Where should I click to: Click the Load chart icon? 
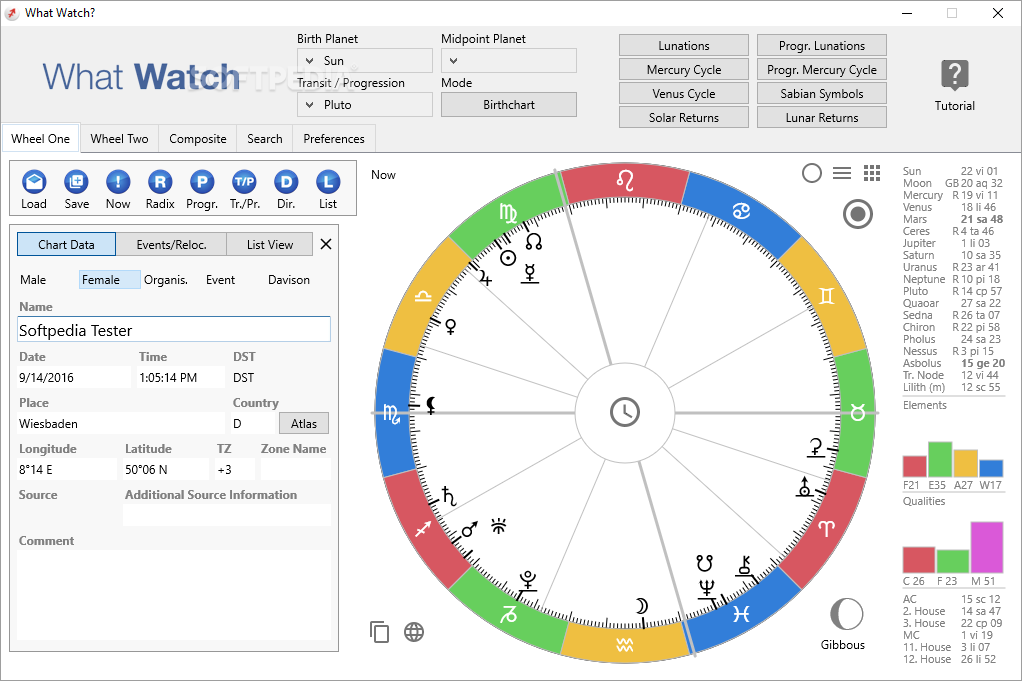click(34, 182)
